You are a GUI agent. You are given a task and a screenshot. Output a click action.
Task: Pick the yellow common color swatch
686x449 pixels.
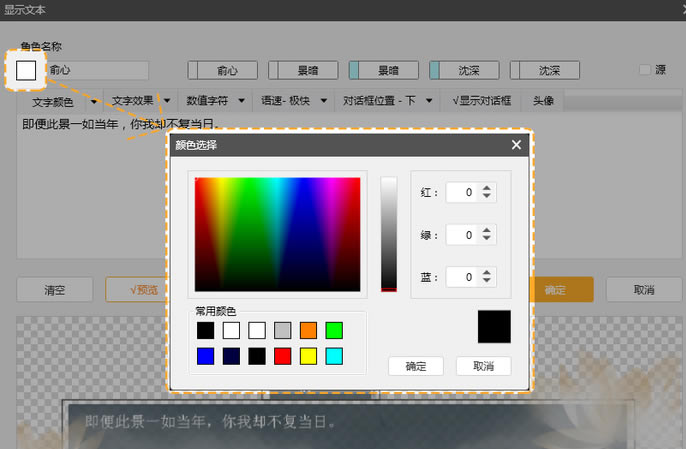pos(308,355)
